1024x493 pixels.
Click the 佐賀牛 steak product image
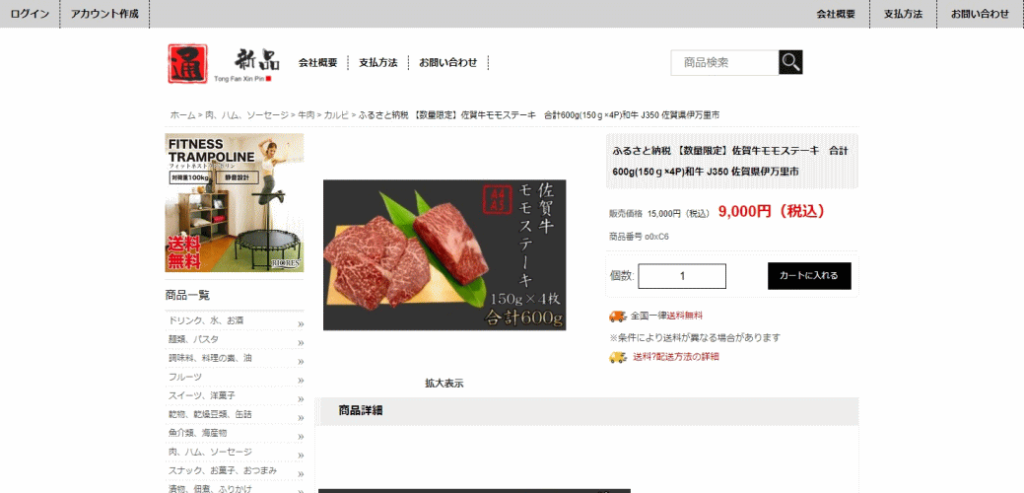click(444, 255)
